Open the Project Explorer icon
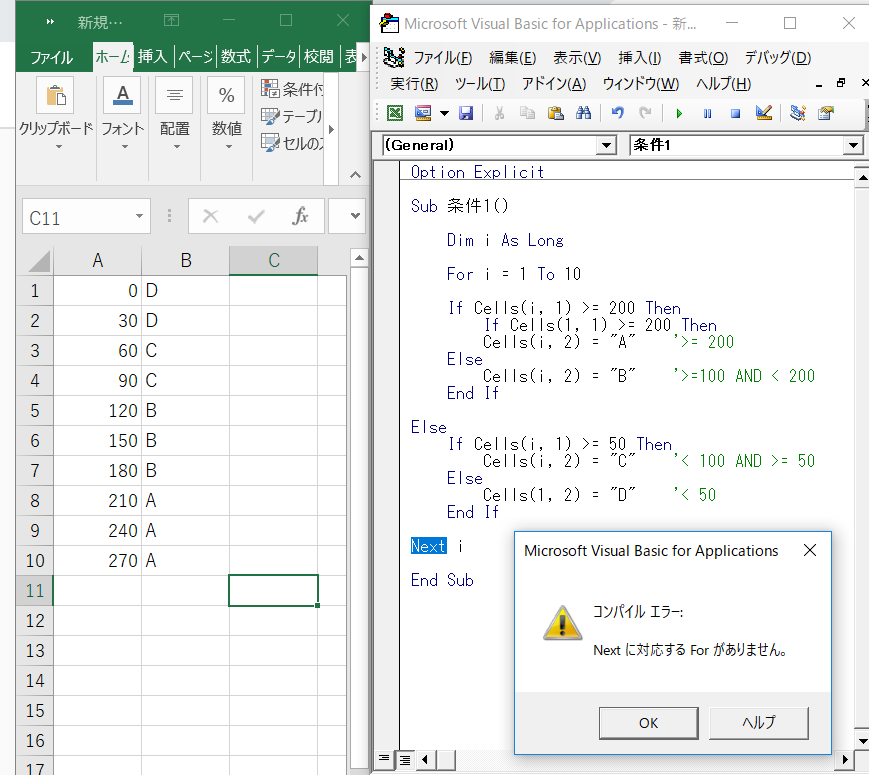The height and width of the screenshot is (775, 869). pos(798,113)
